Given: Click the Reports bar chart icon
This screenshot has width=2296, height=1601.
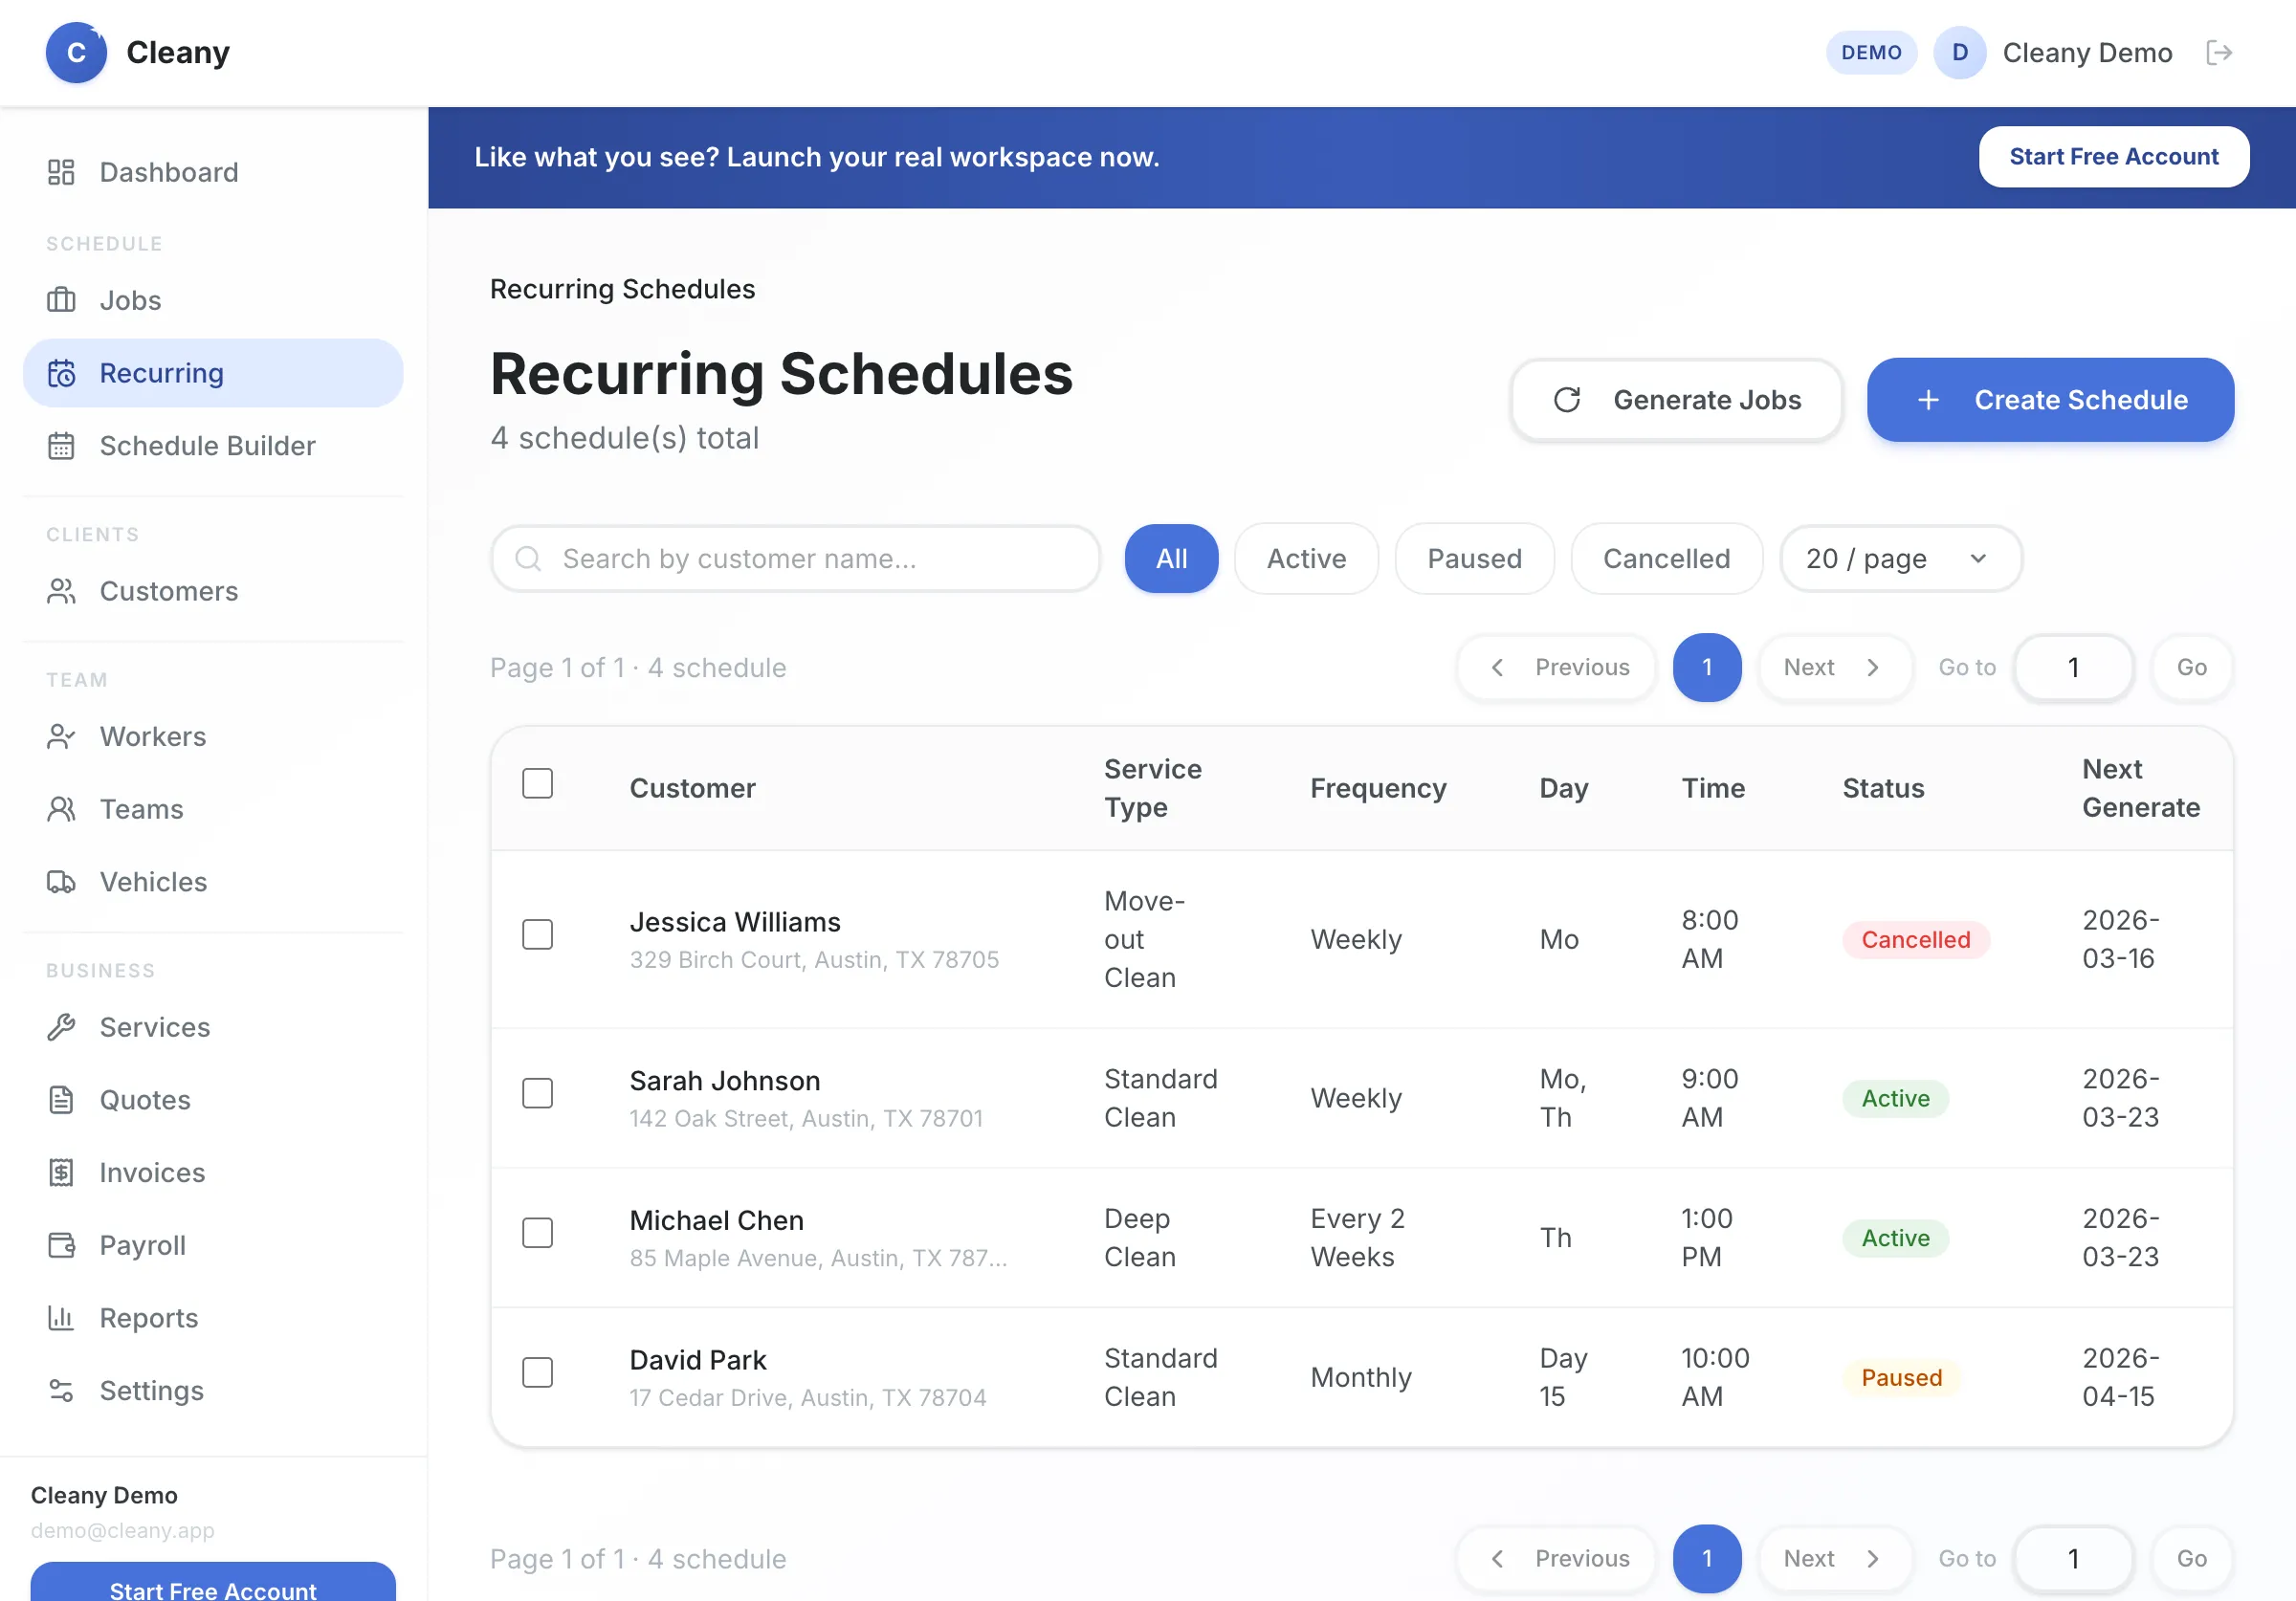Looking at the screenshot, I should pyautogui.click(x=61, y=1318).
